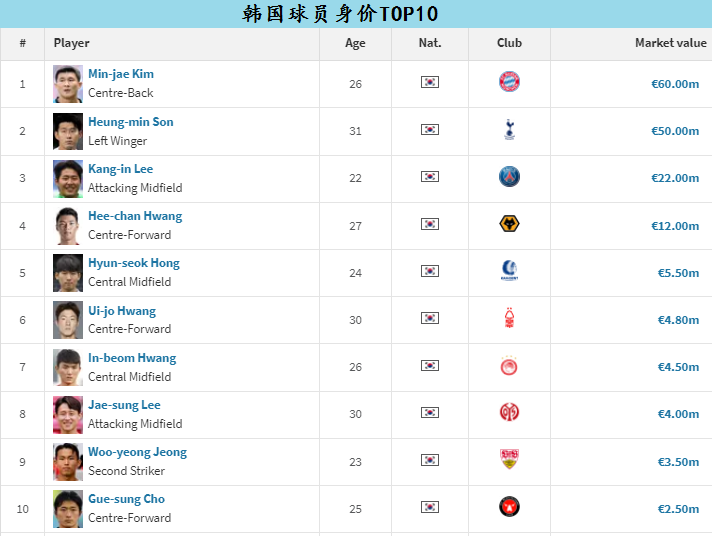Select Woo-yeong Jeong name link
Image resolution: width=712 pixels, height=536 pixels.
(137, 452)
